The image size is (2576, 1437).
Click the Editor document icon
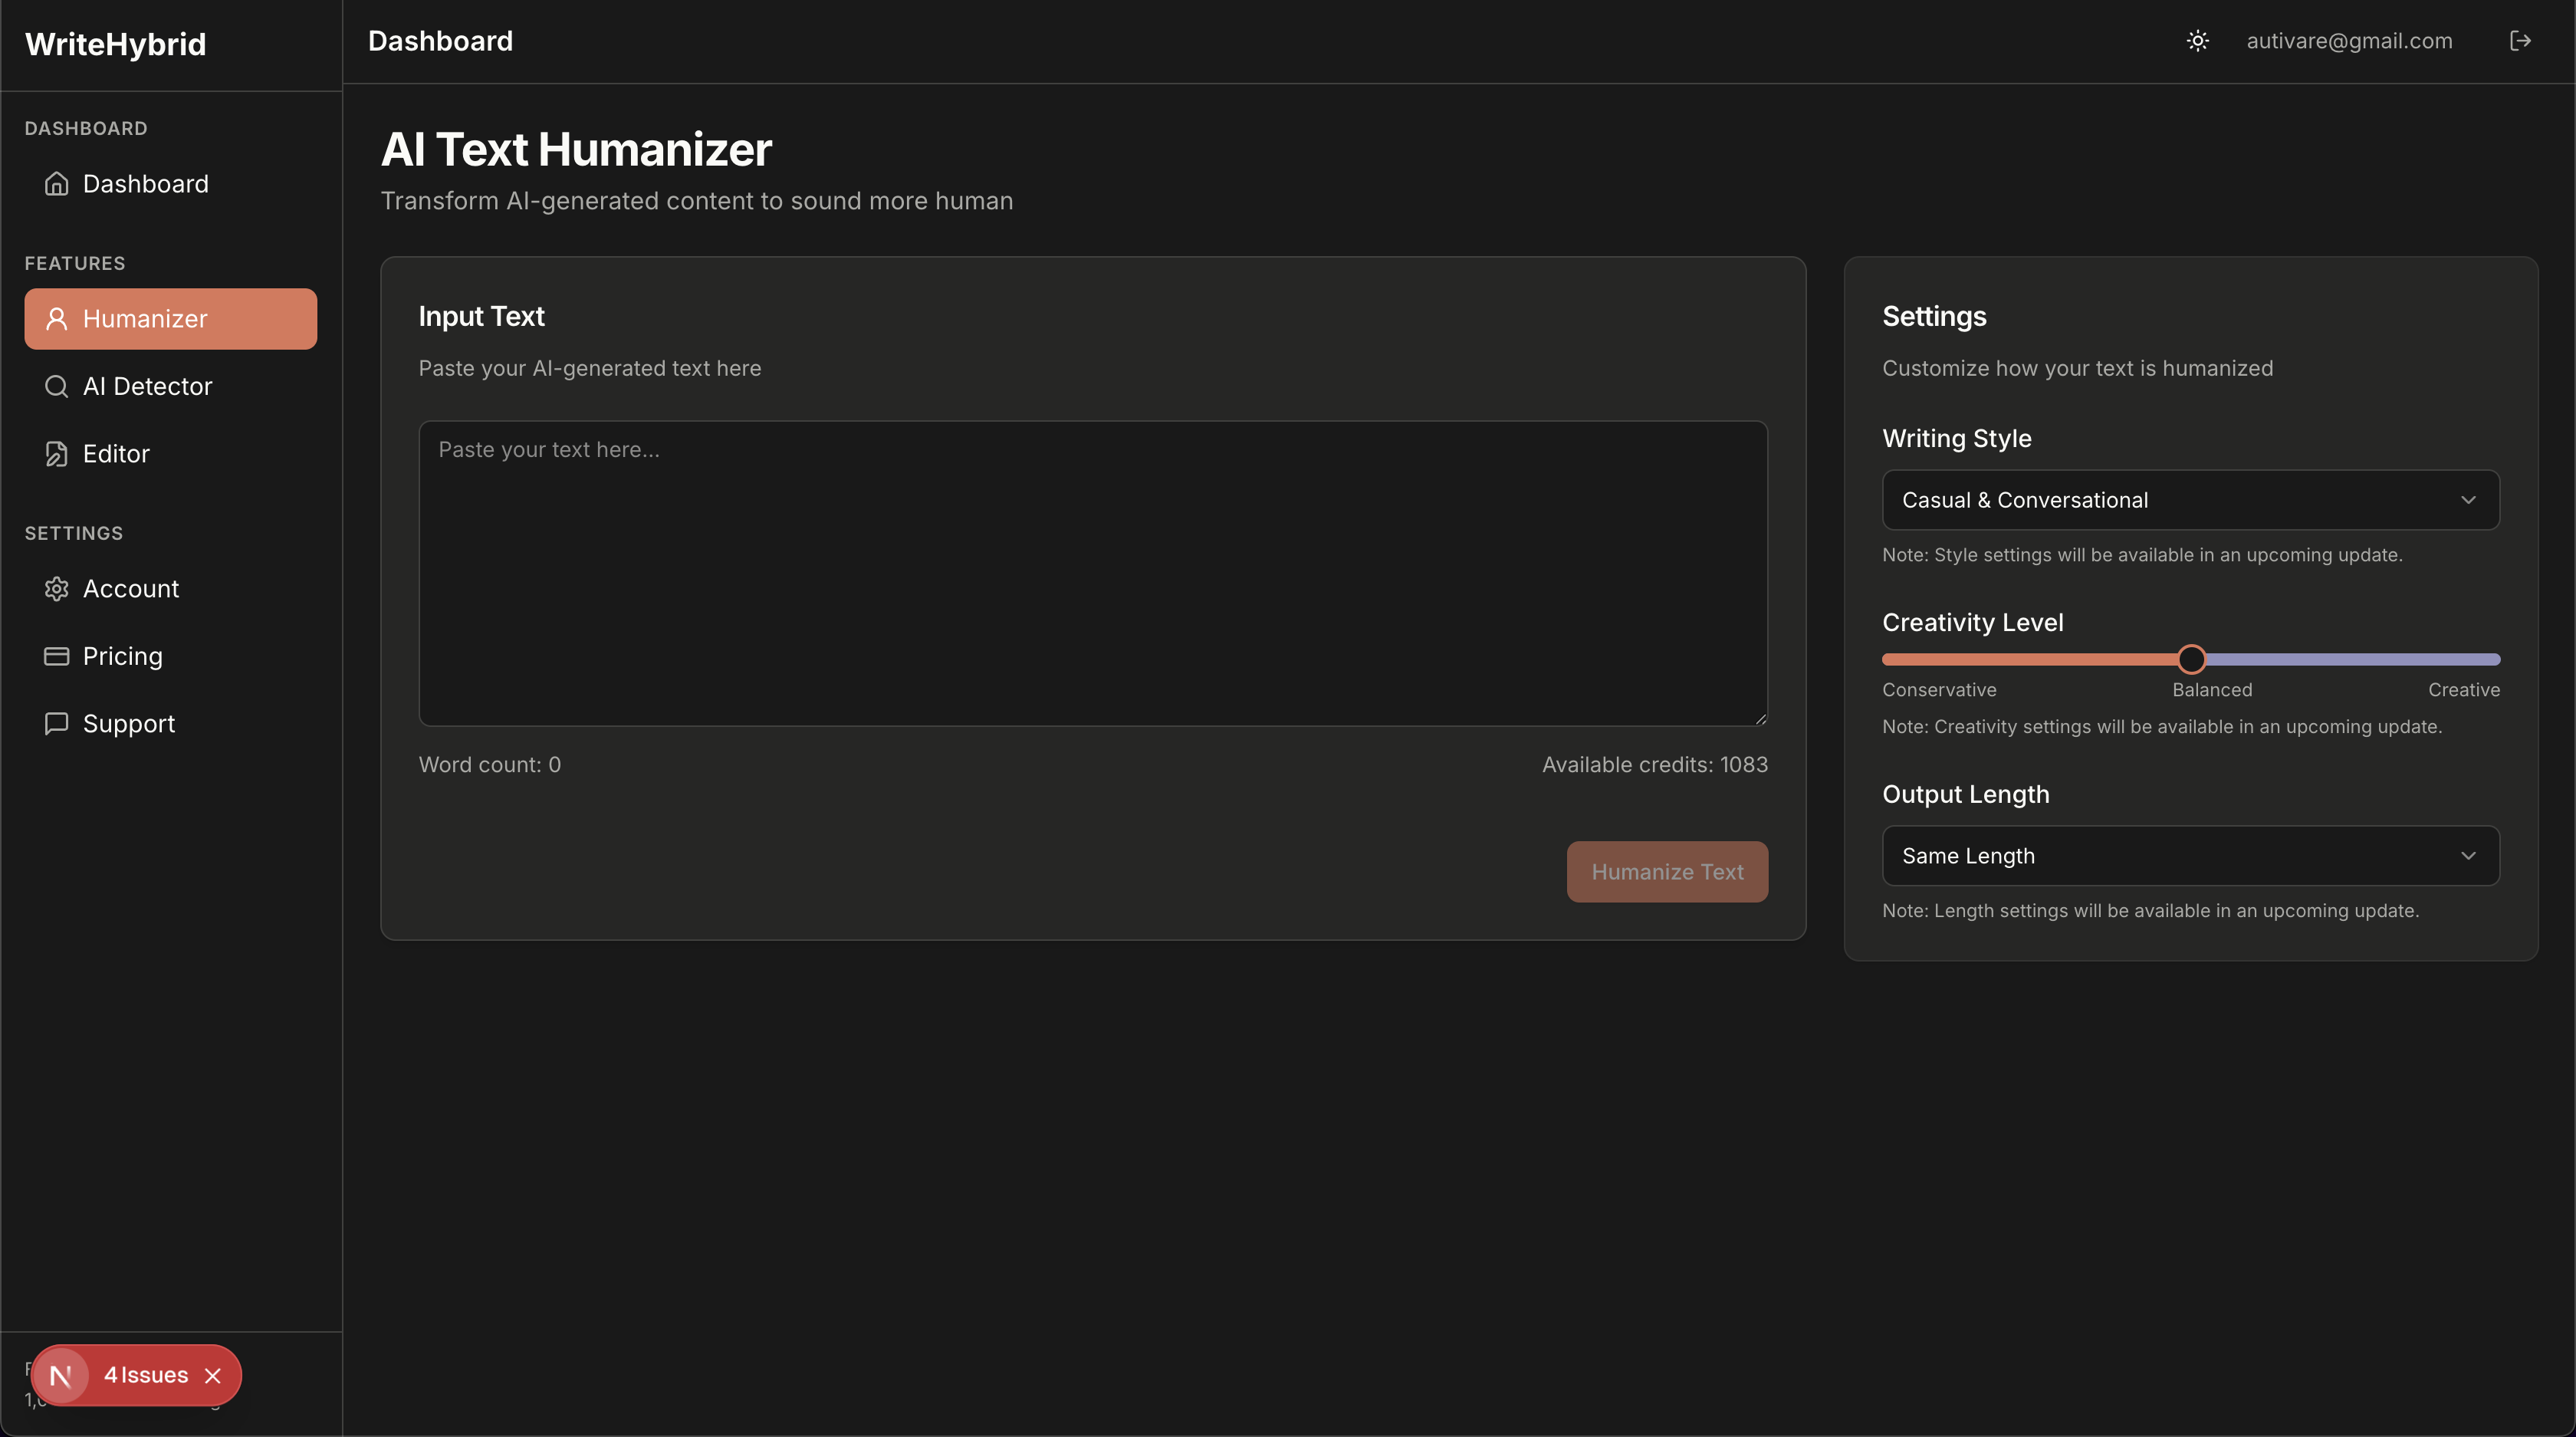coord(57,454)
